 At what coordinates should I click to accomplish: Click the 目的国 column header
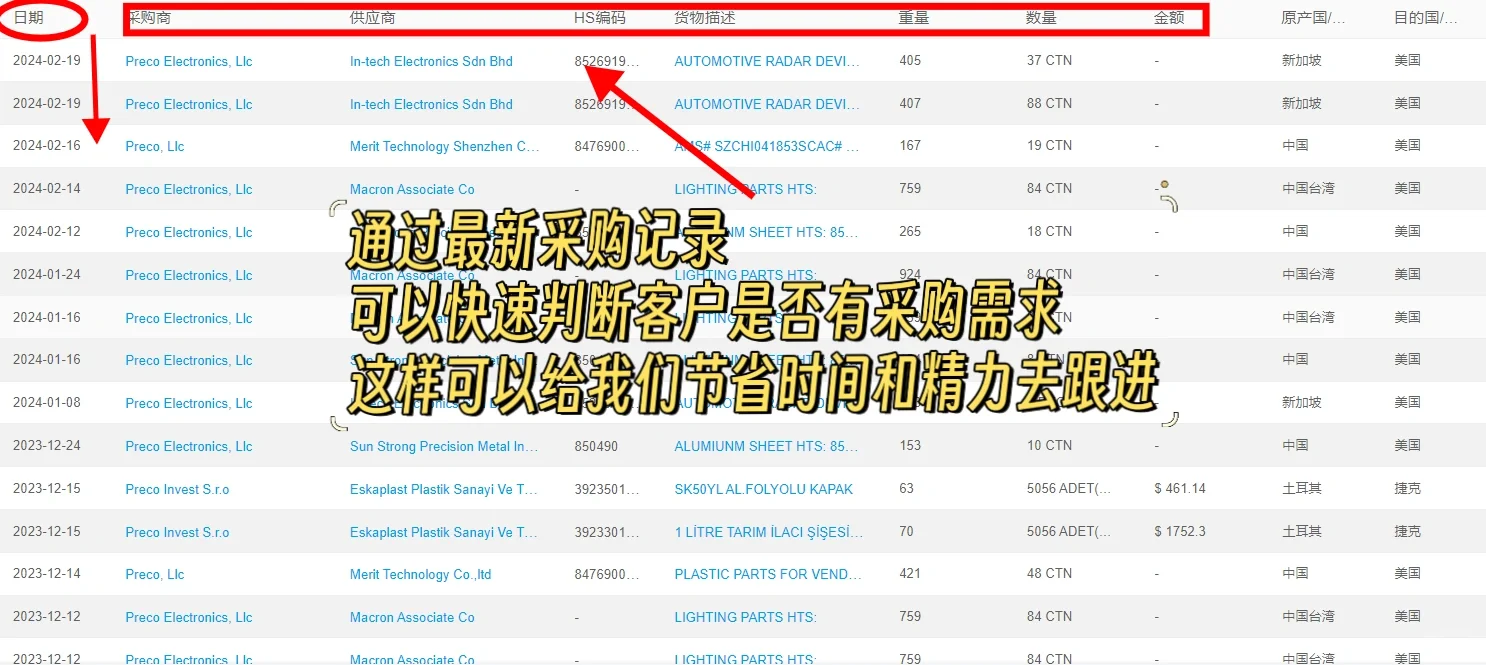coord(1426,18)
